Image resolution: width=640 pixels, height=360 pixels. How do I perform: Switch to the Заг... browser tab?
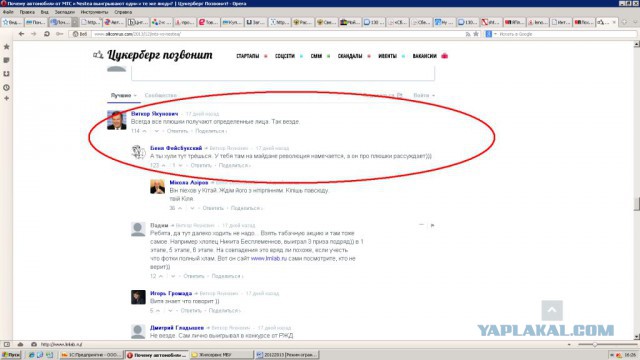[255, 22]
